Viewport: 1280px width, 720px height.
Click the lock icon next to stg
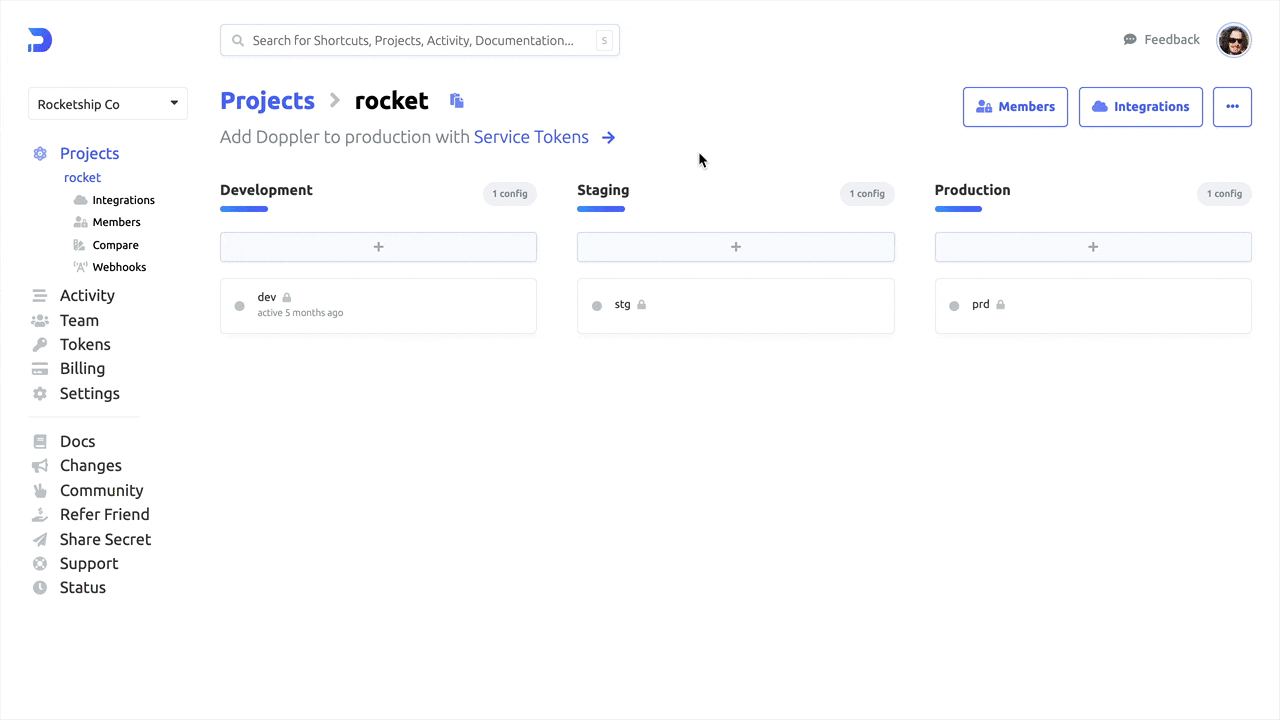pyautogui.click(x=642, y=304)
